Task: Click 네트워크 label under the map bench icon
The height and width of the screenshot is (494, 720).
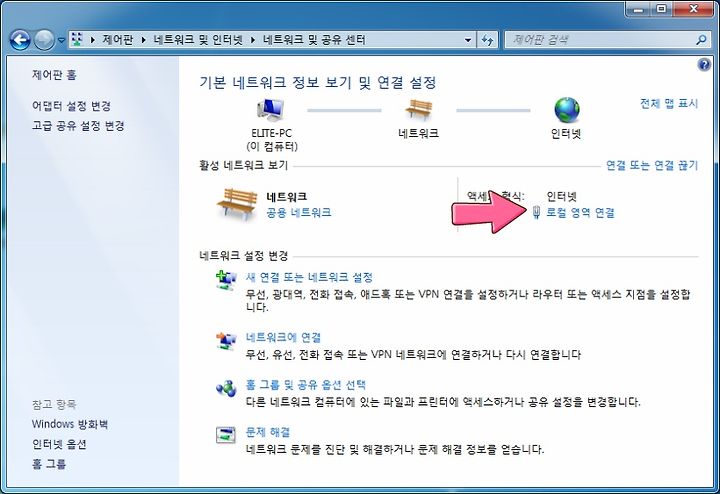Action: coord(418,134)
